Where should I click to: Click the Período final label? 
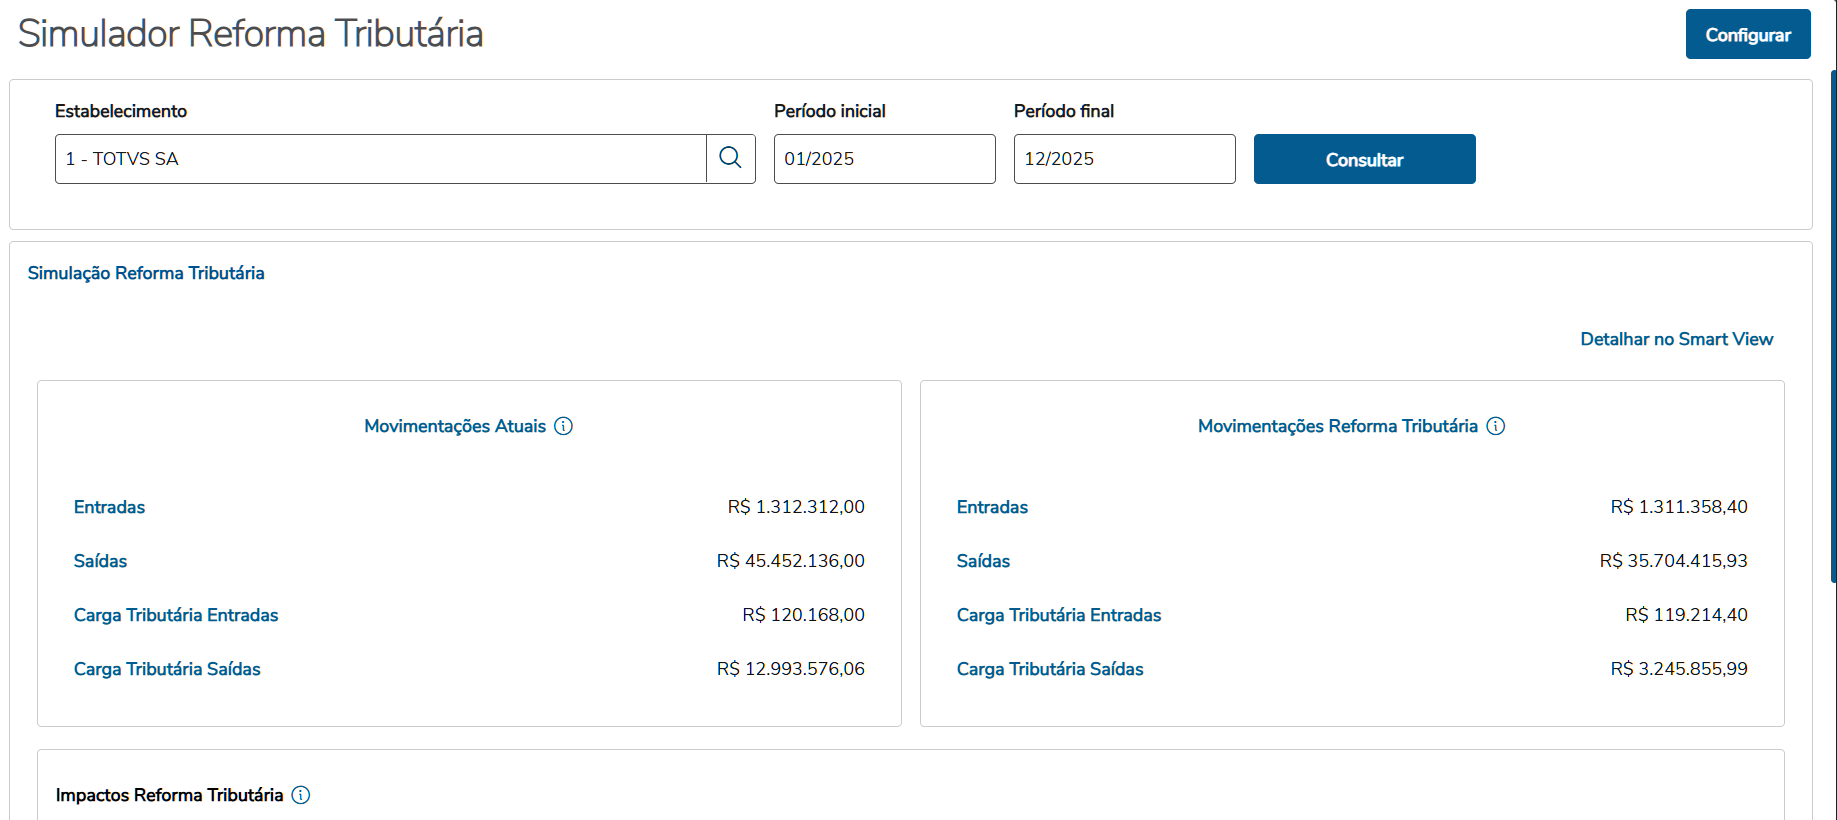coord(1064,111)
